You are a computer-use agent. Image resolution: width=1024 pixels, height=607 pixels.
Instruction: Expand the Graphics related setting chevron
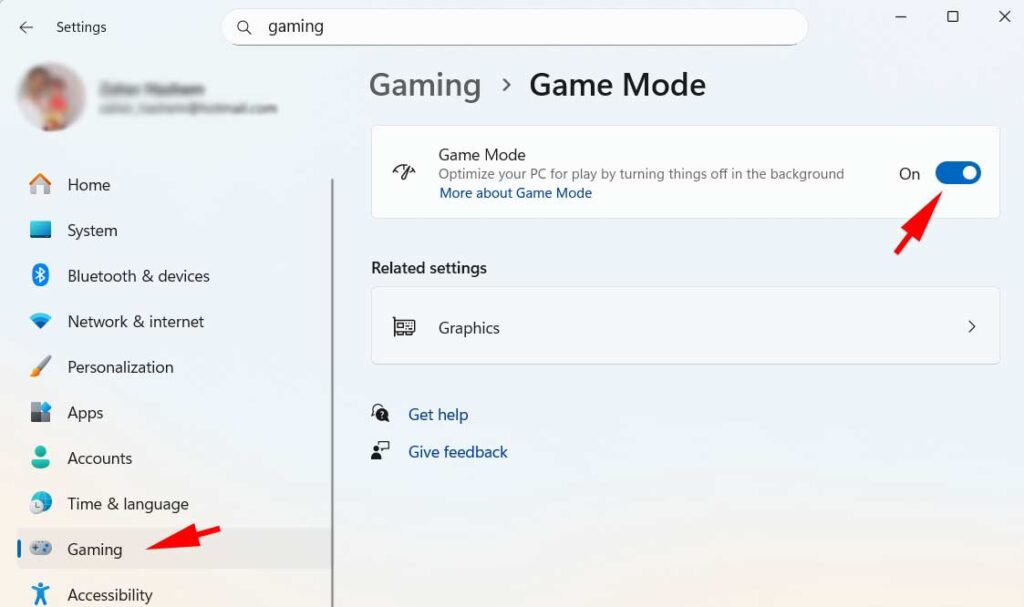971,327
